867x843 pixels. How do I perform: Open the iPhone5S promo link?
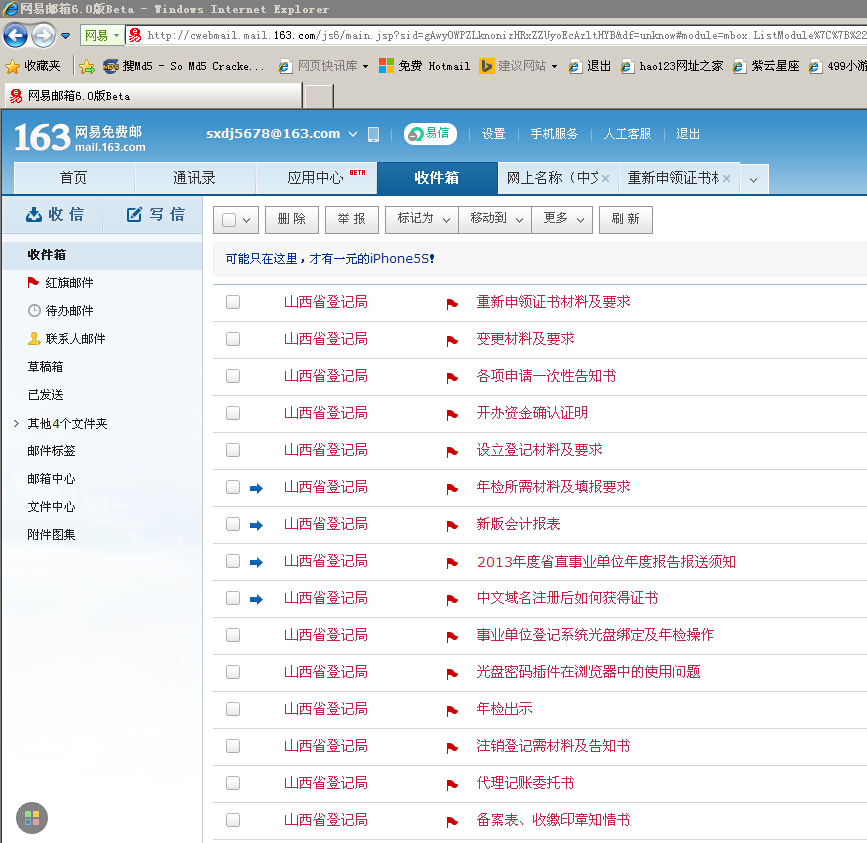[x=330, y=259]
